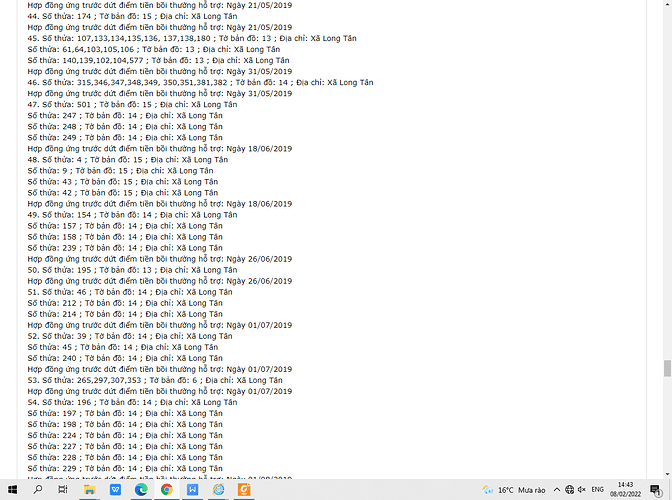Click line 'Số thửa: 42 ; Tờ bản đồ: 15'

[x=123, y=193]
